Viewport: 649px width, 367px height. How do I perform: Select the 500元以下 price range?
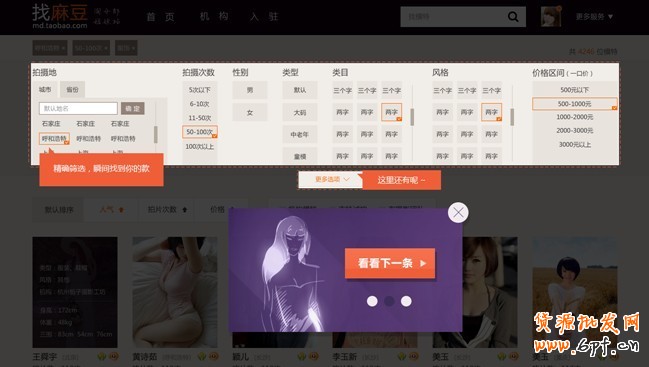(x=574, y=90)
